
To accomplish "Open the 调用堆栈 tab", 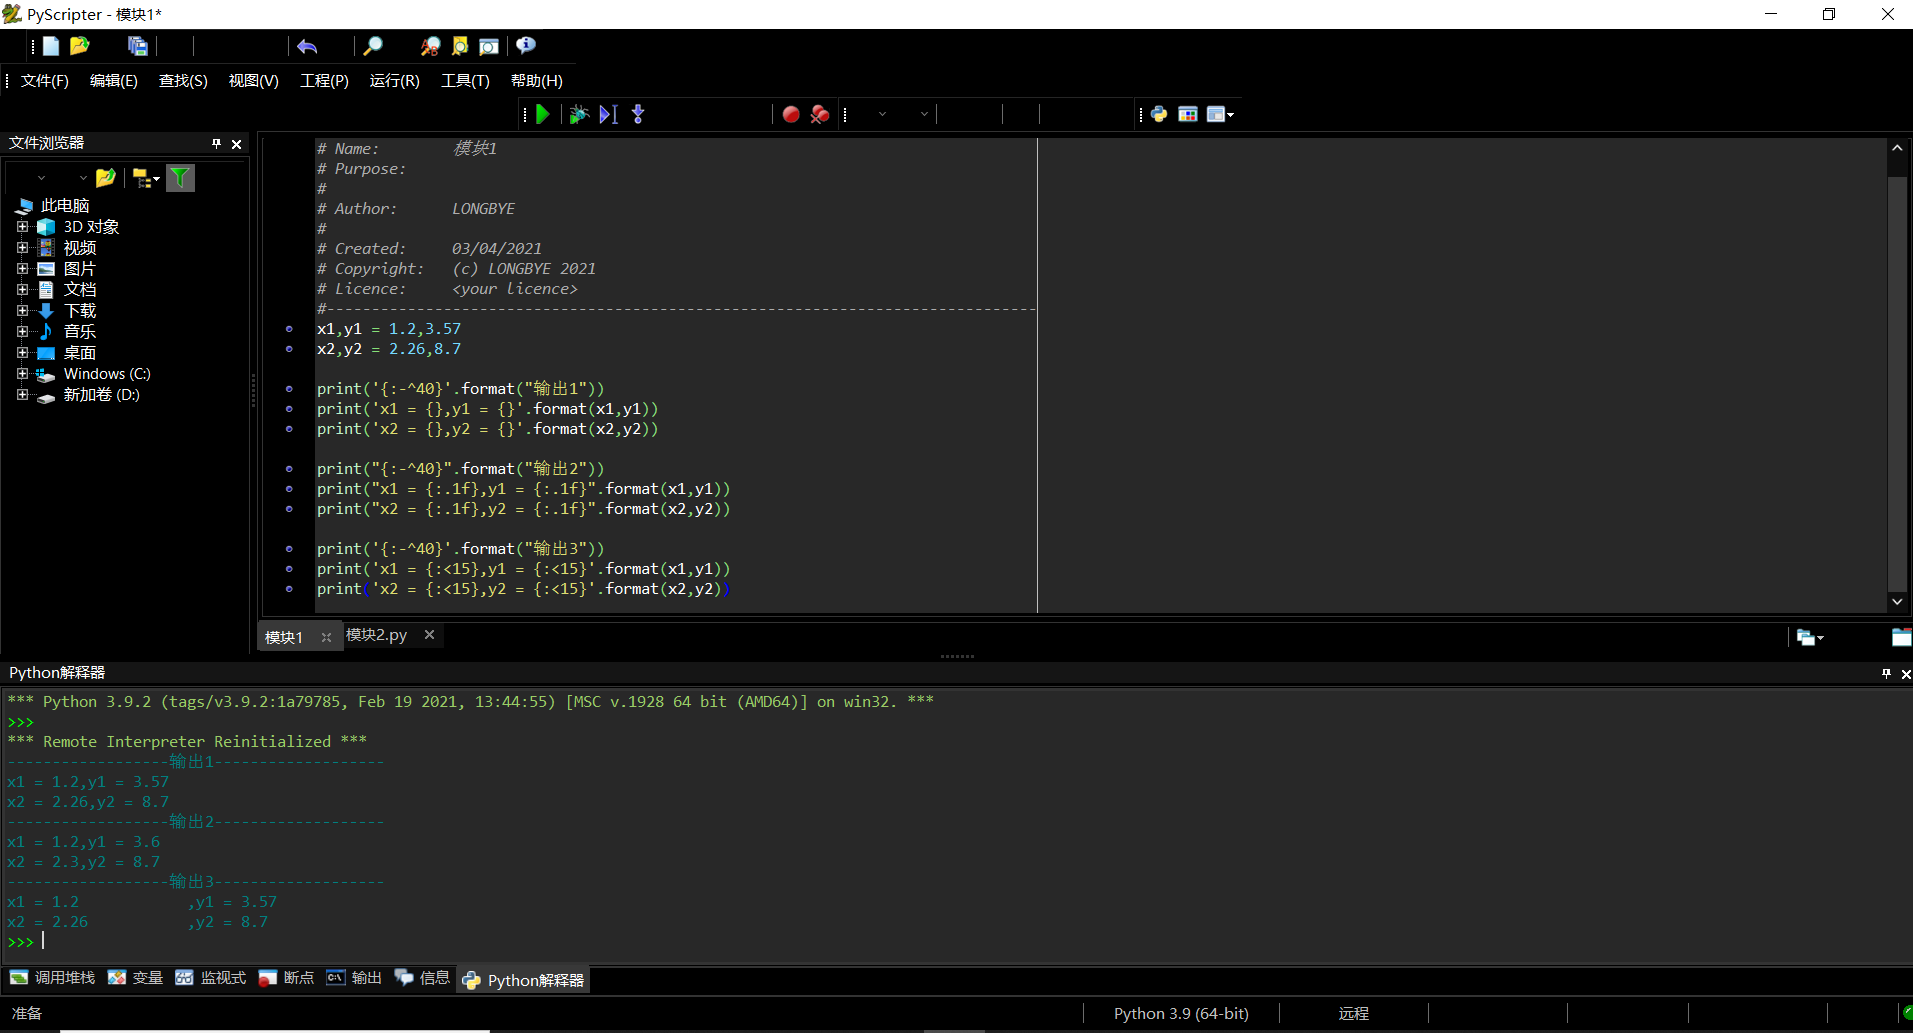I will coord(53,978).
